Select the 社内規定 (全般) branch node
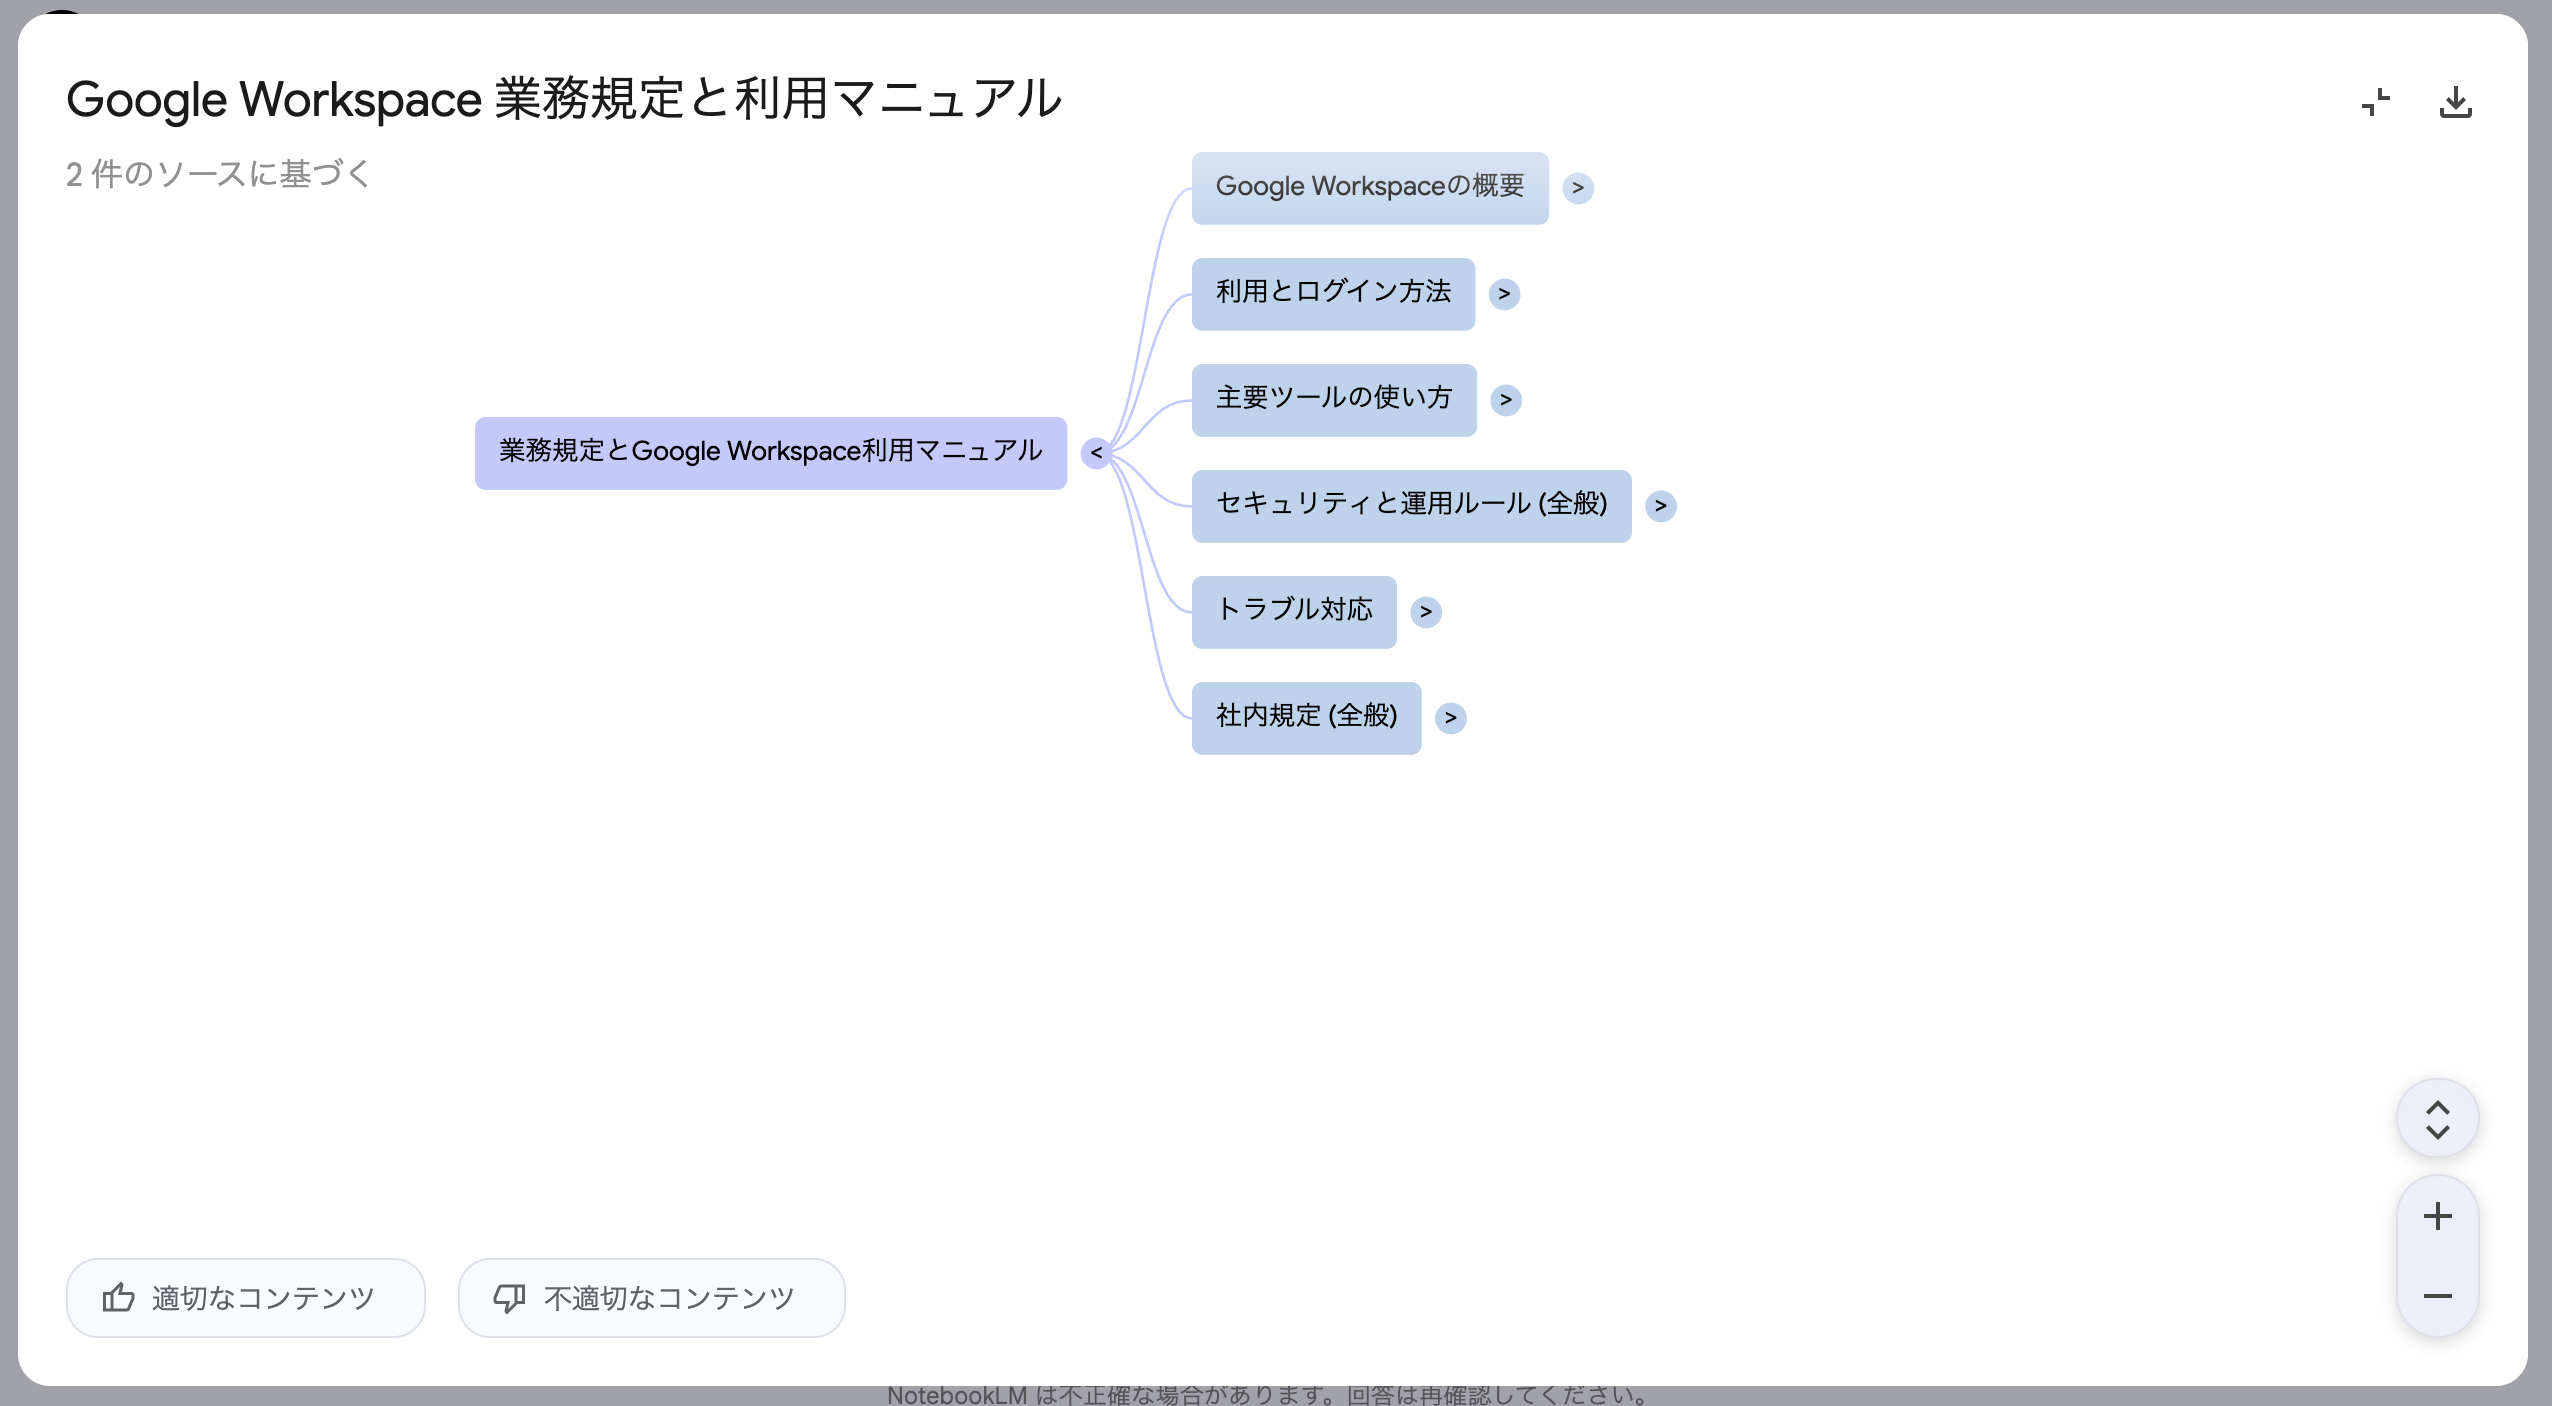This screenshot has height=1406, width=2552. tap(1305, 717)
